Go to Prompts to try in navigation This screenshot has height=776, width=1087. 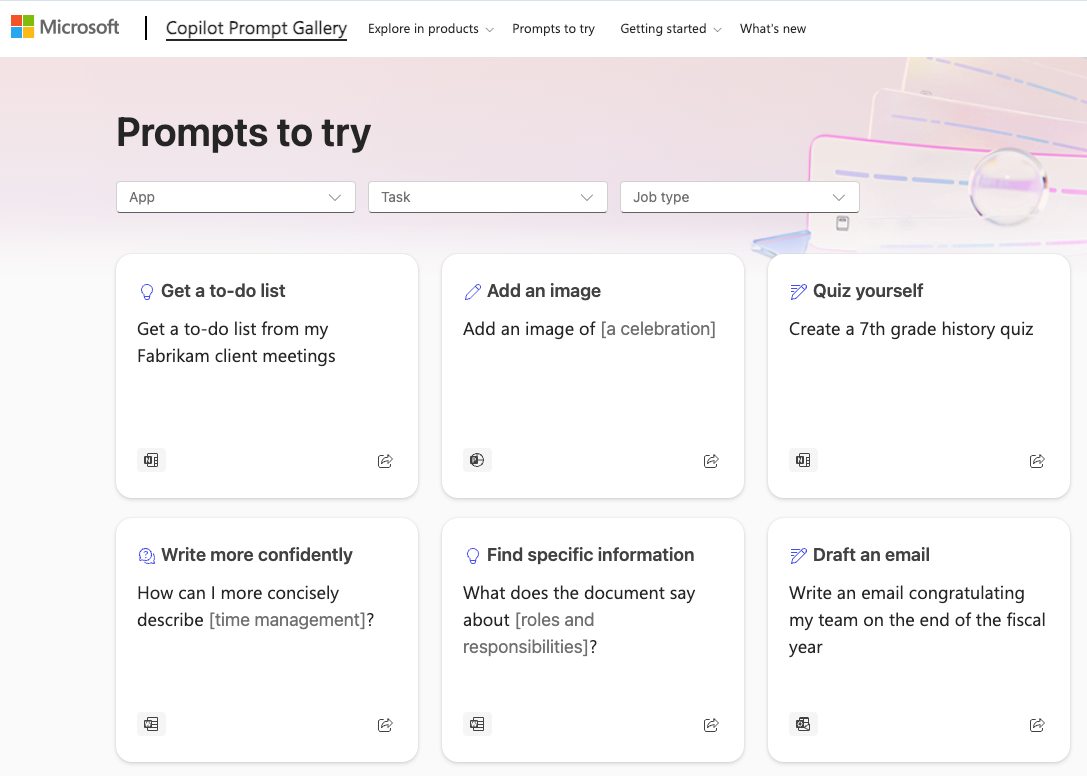pos(553,28)
